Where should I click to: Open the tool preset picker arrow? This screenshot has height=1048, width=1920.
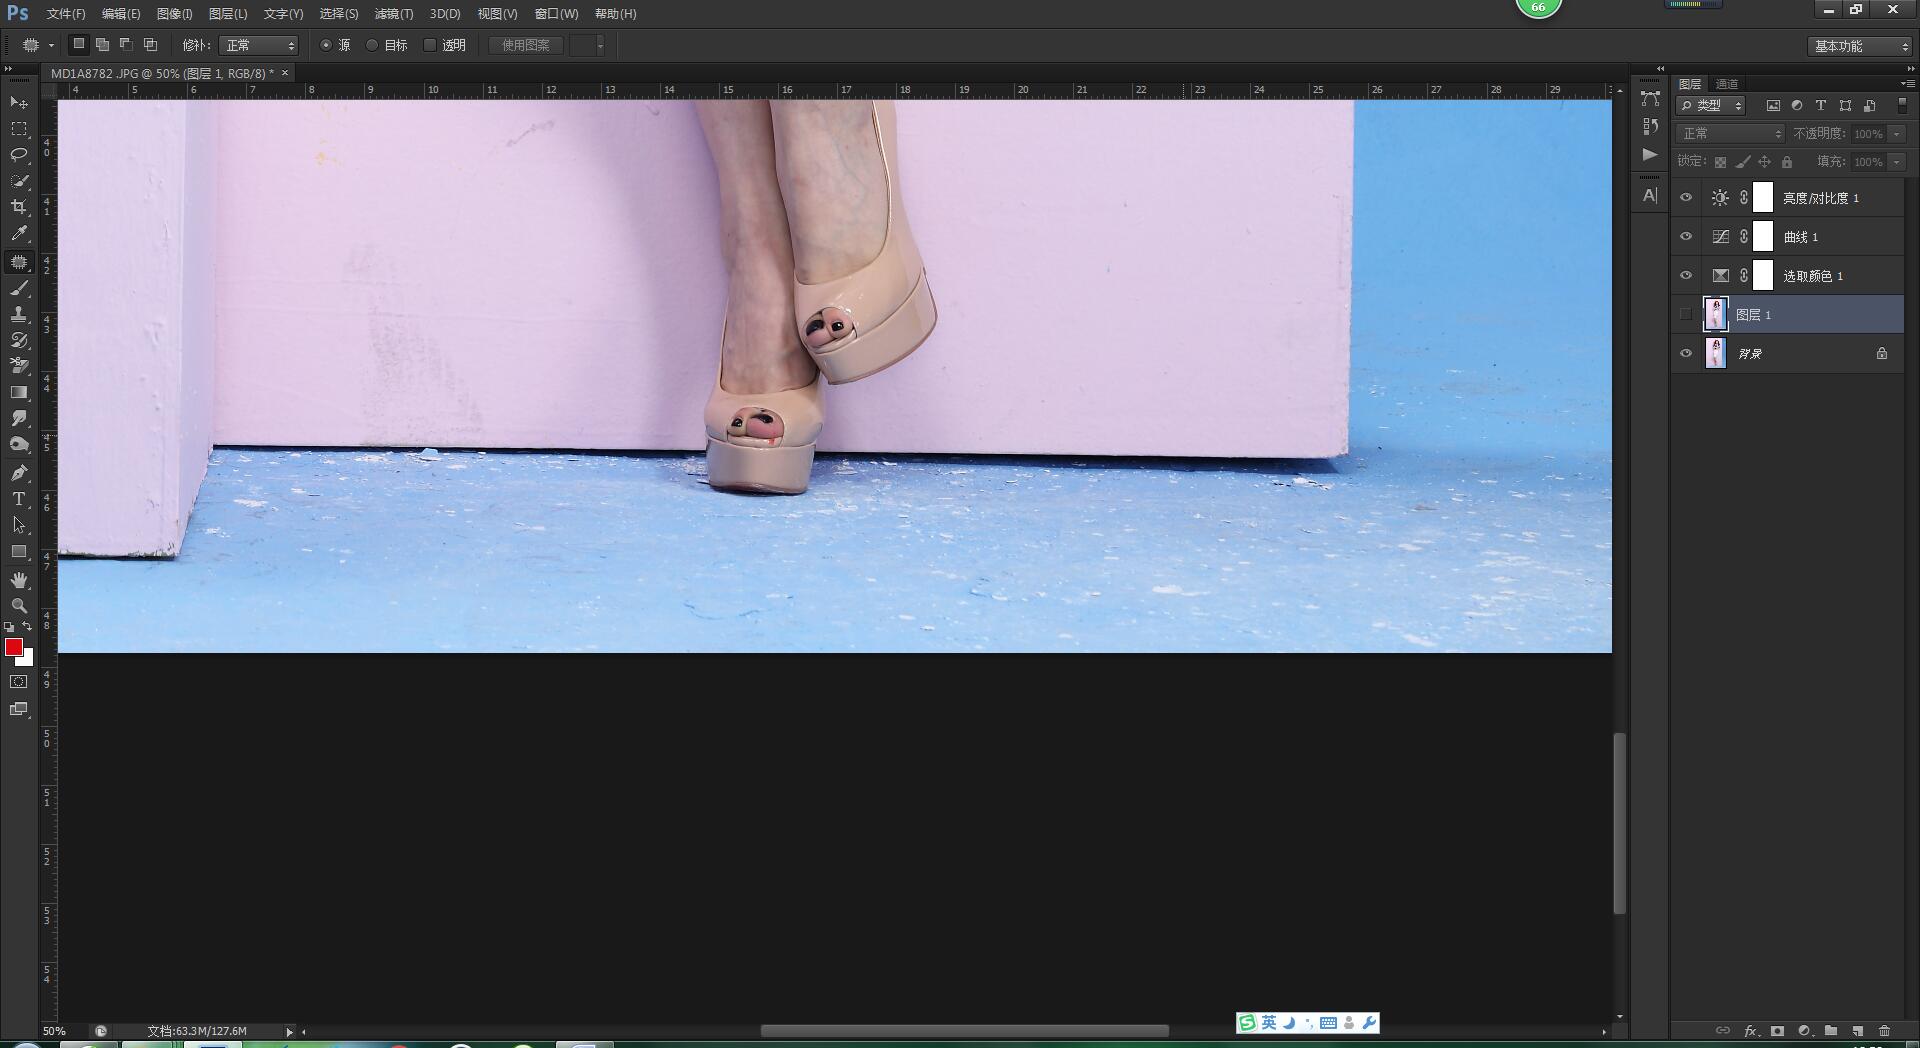(51, 45)
